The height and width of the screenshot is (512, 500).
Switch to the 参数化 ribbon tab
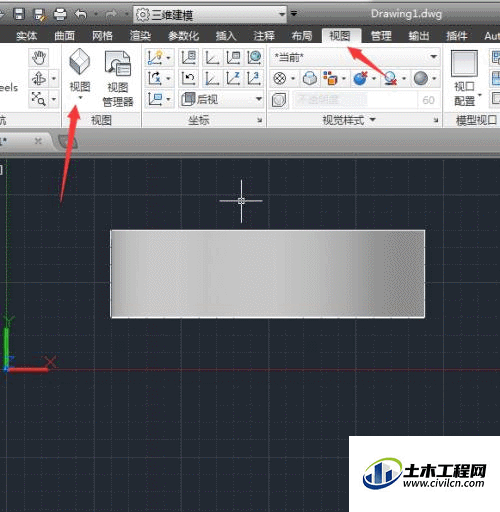coord(183,36)
